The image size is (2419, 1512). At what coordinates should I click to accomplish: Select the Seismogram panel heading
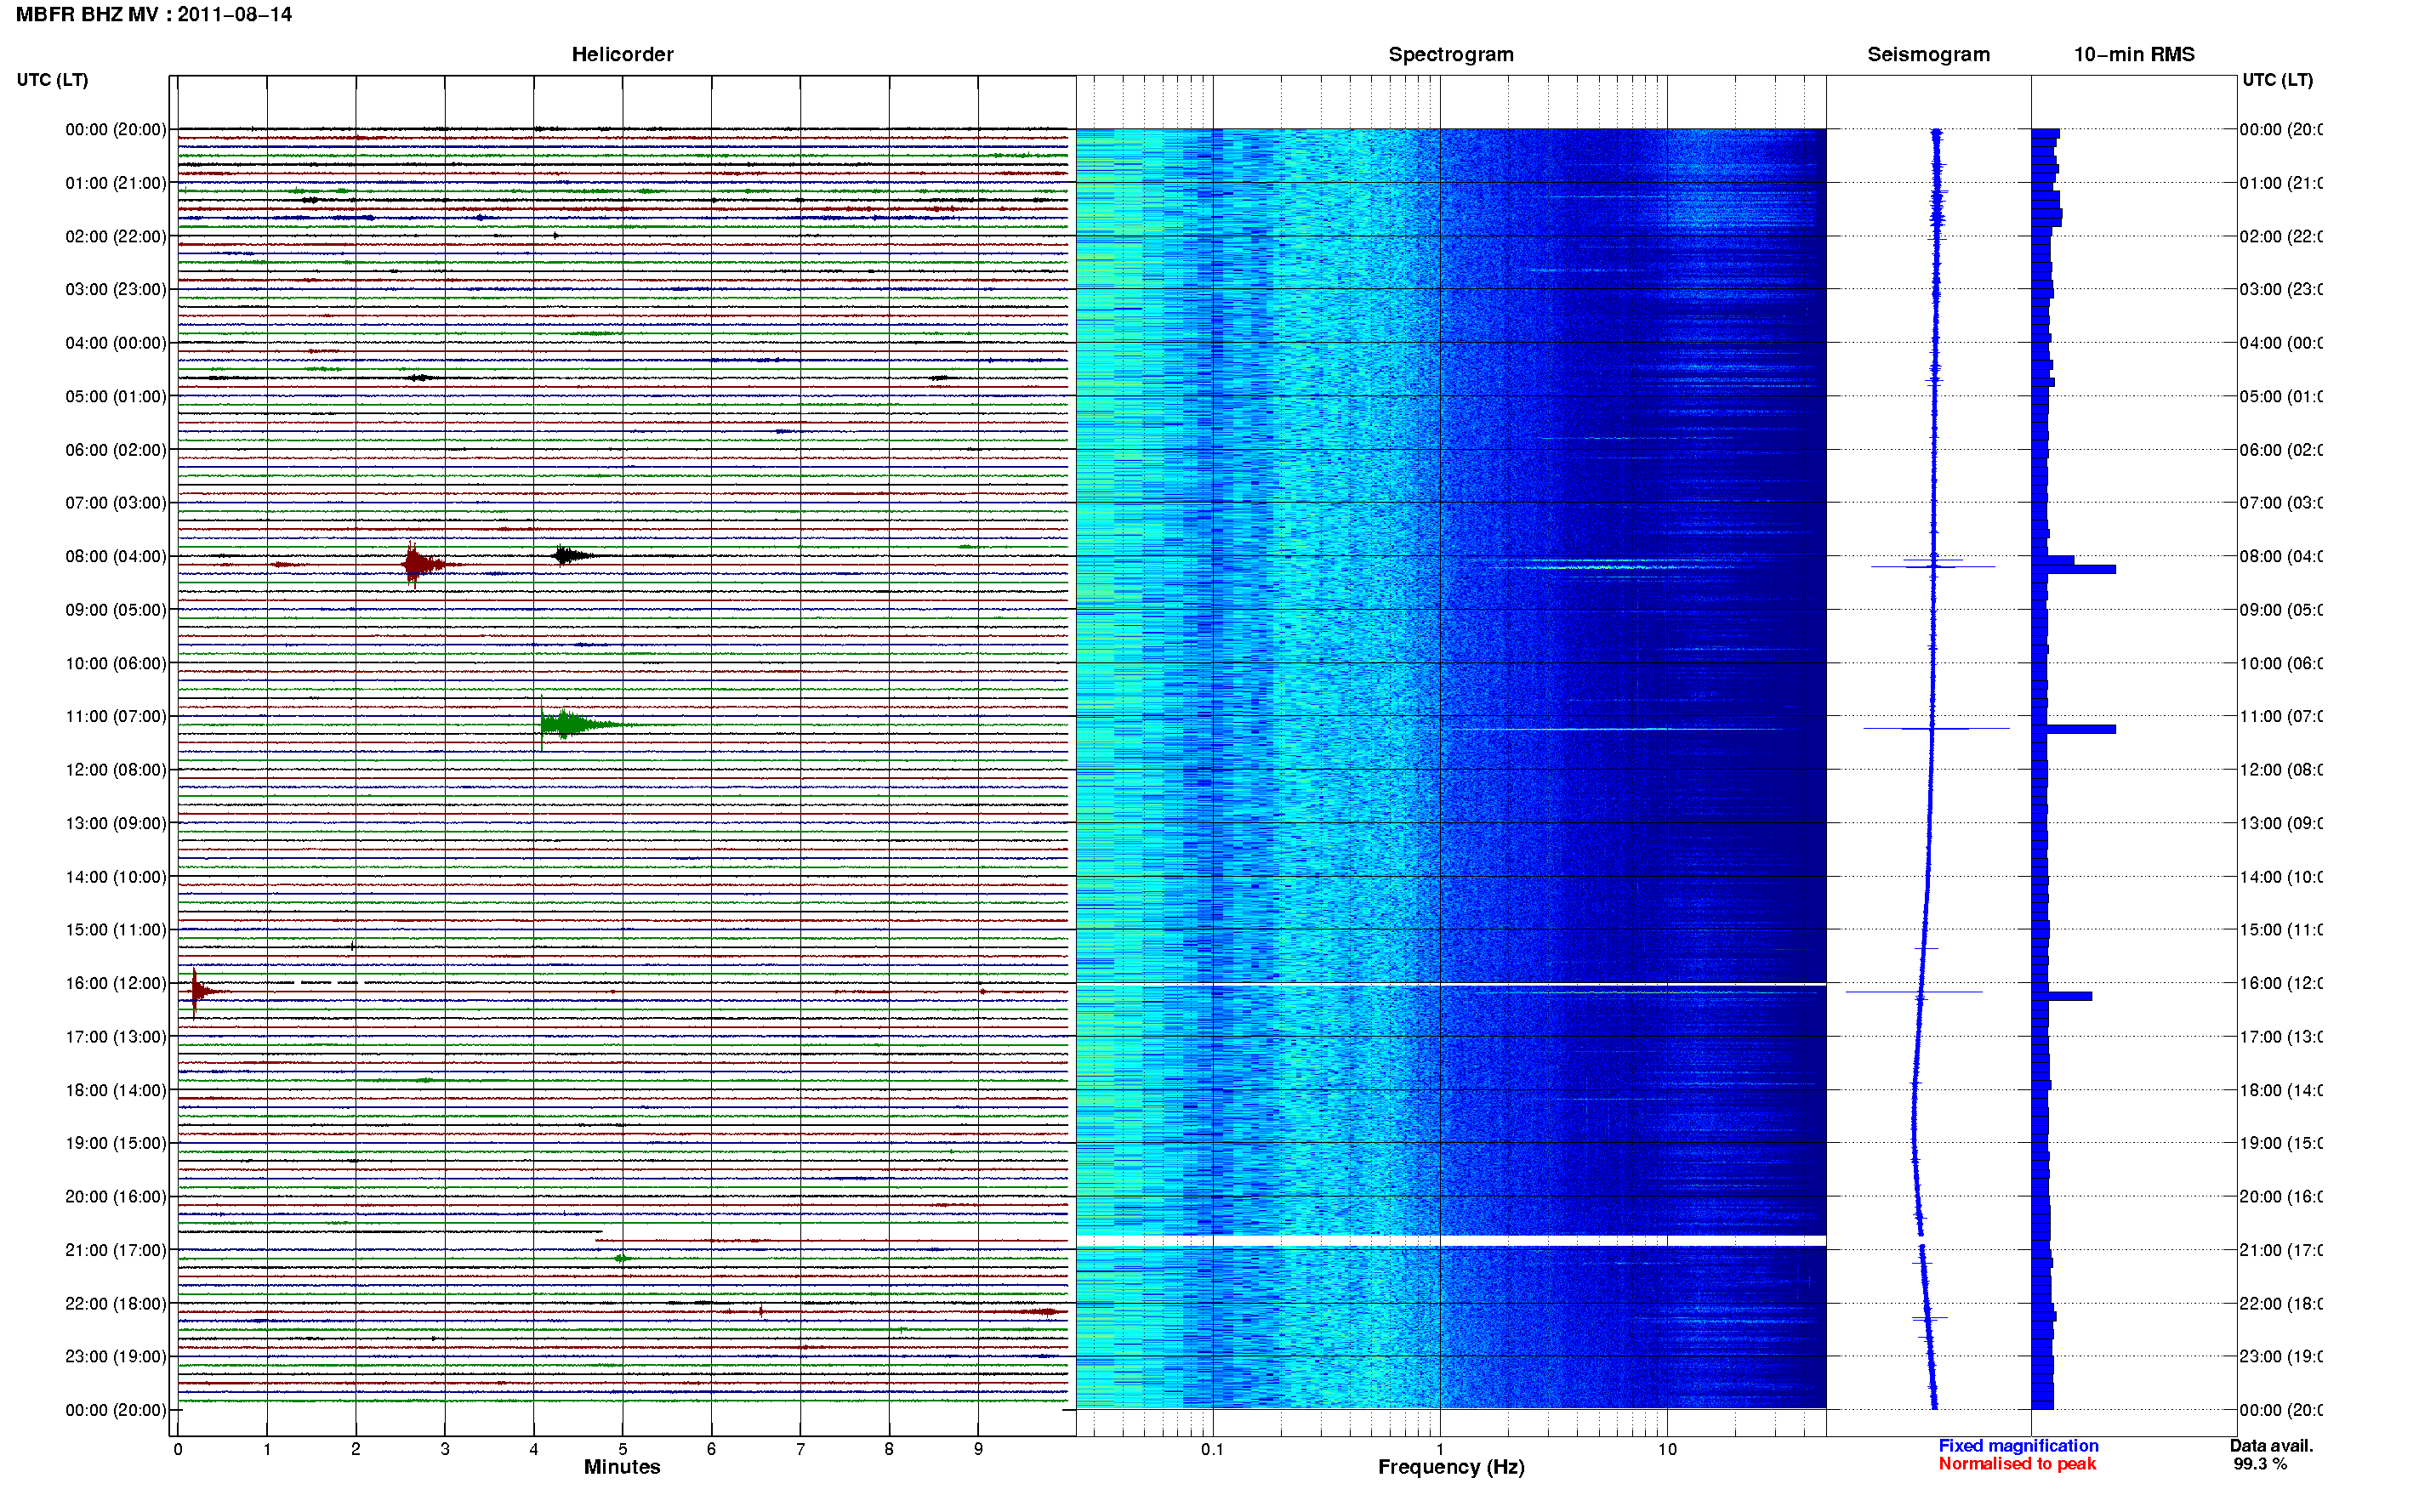1928,54
